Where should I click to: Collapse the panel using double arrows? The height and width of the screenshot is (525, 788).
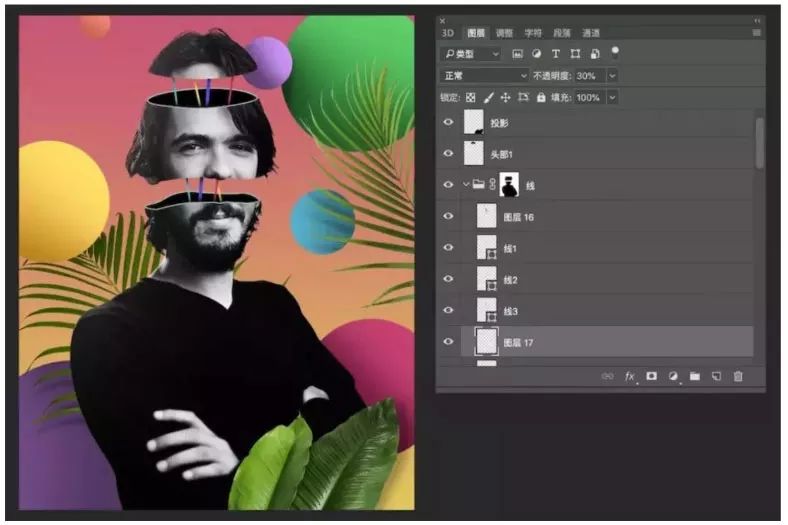point(757,21)
